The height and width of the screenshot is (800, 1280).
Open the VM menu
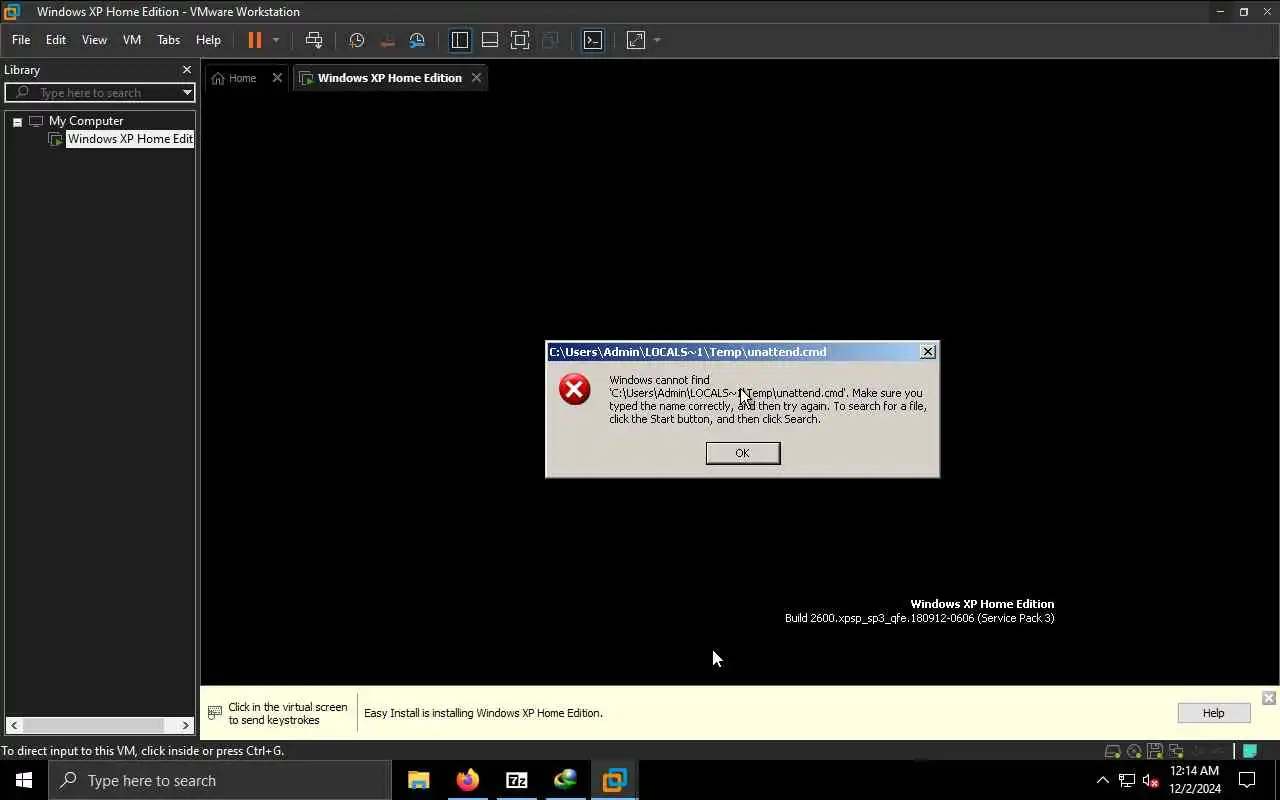tap(132, 40)
